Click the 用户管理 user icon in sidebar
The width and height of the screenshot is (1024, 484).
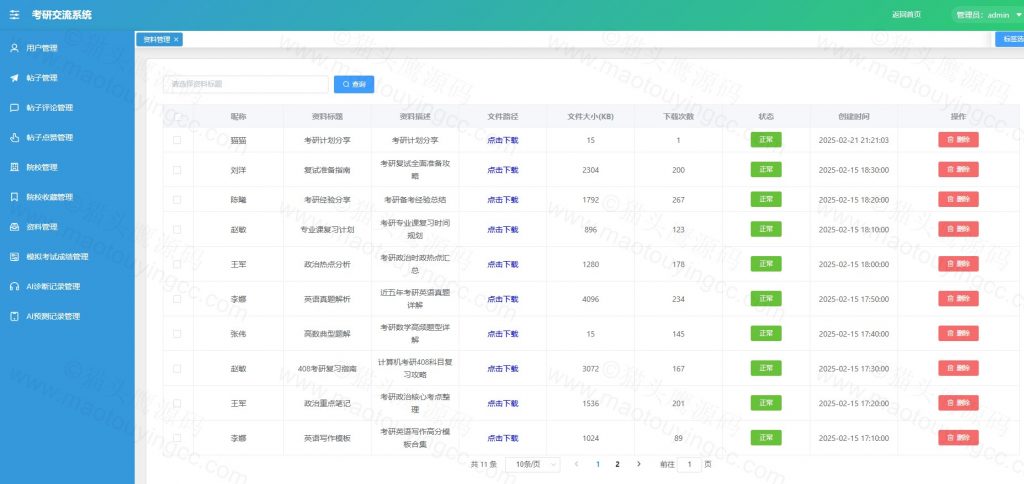[x=14, y=48]
